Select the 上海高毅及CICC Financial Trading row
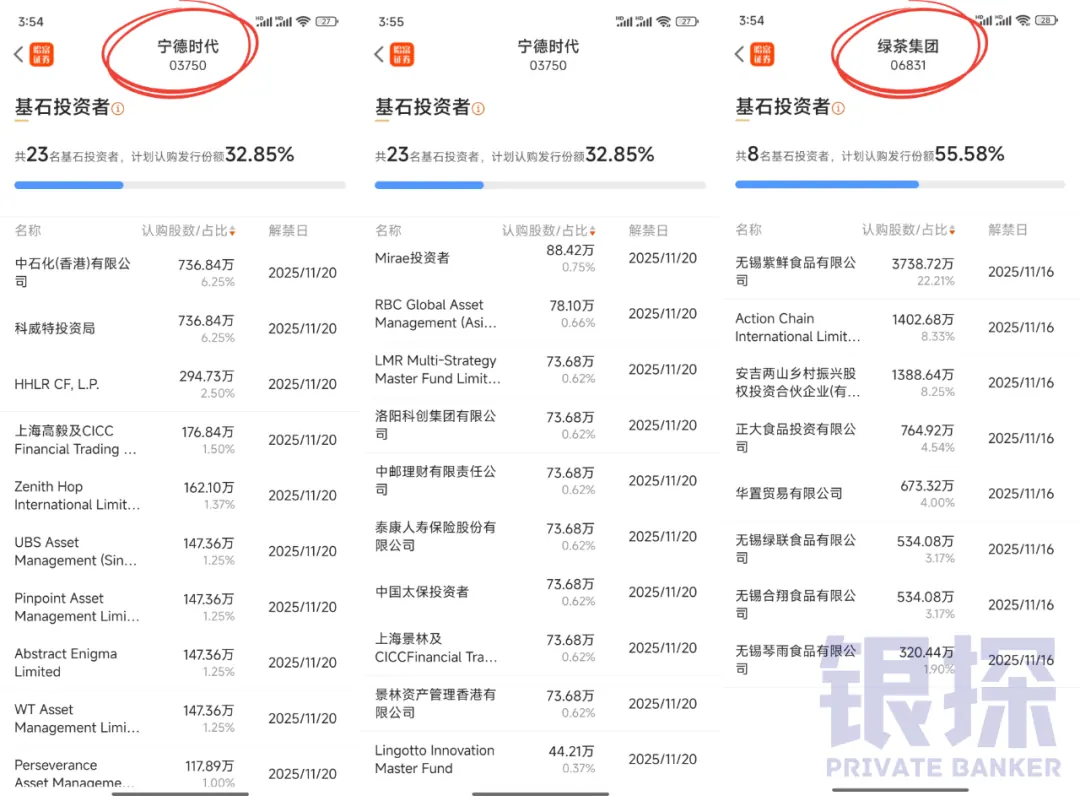The image size is (1080, 801). point(180,440)
